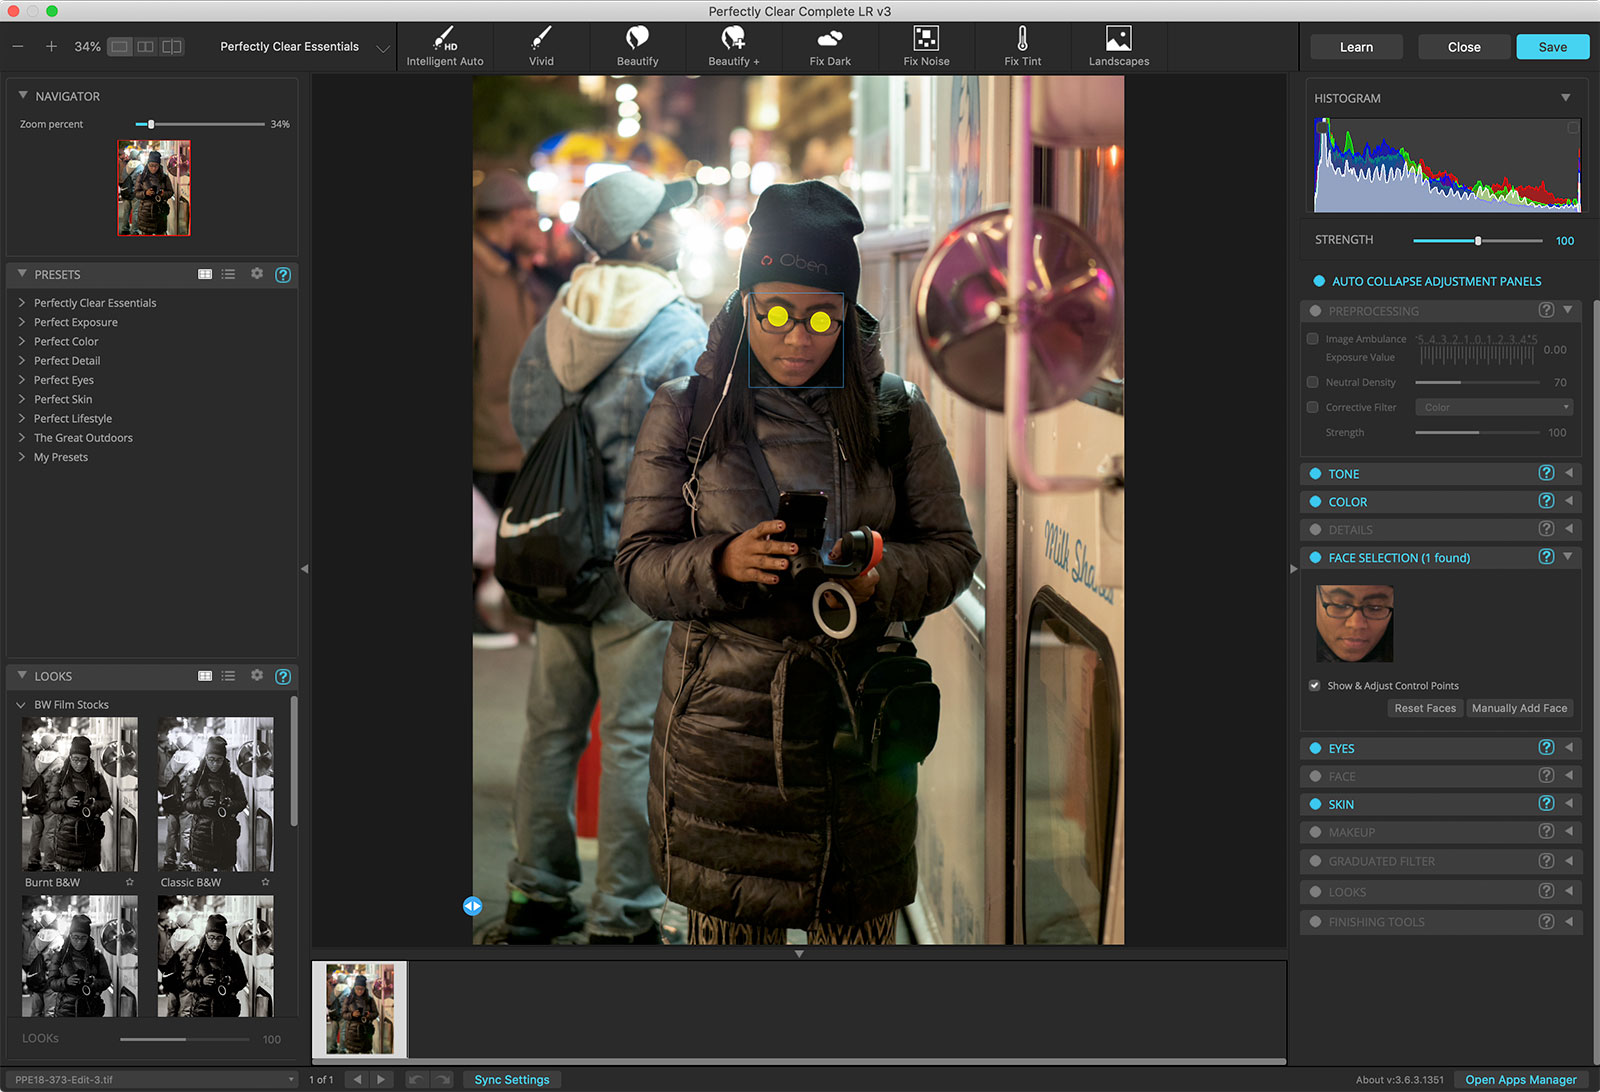Viewport: 1600px width, 1092px height.
Task: Toggle Show & Adjust Control Points checkbox
Action: [1314, 686]
